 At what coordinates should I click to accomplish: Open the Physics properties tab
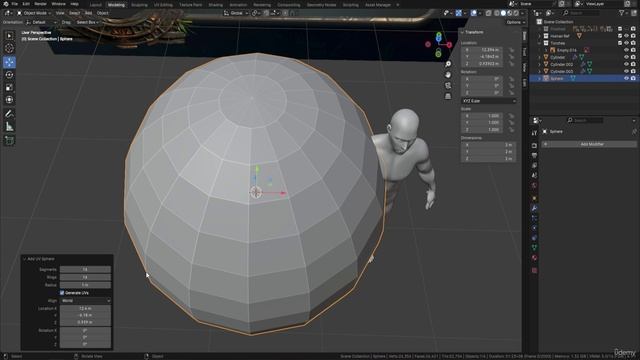pos(534,228)
